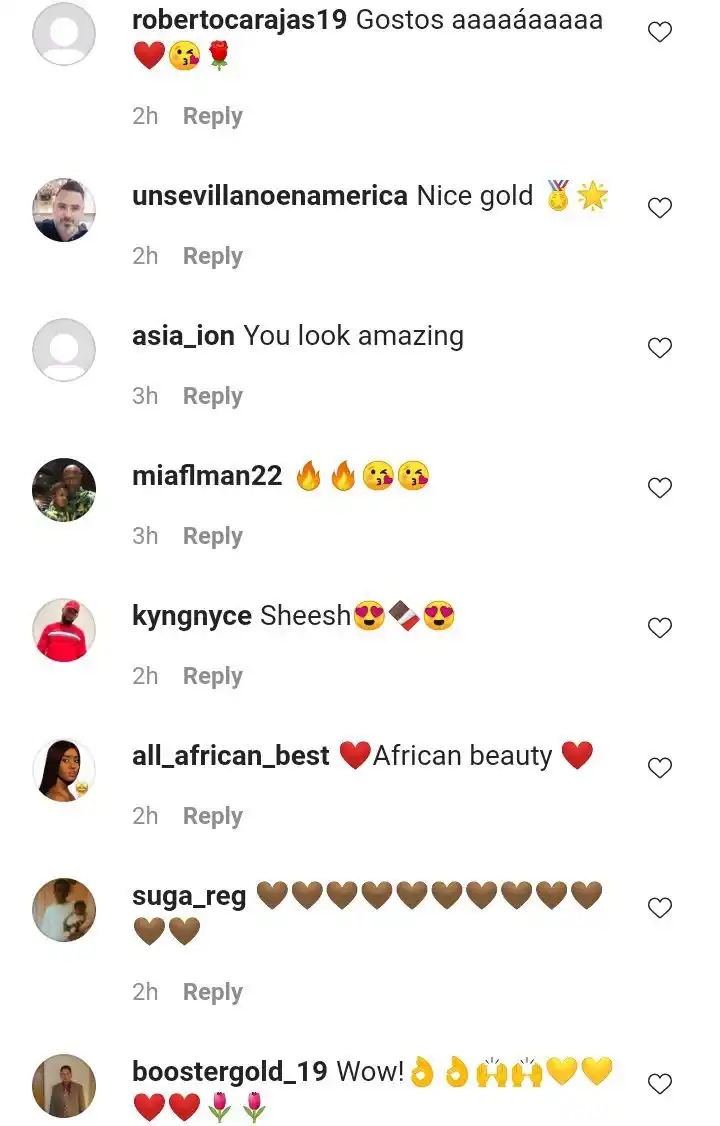
Task: Reply to the Nice gold comment
Action: tap(212, 256)
